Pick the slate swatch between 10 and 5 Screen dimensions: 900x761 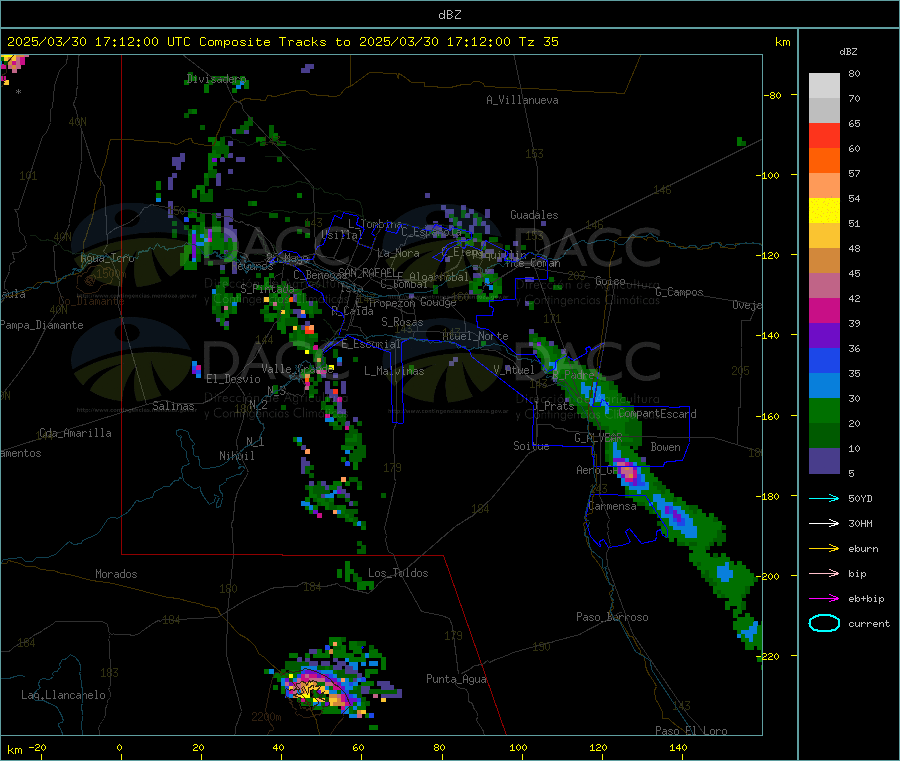pos(824,461)
